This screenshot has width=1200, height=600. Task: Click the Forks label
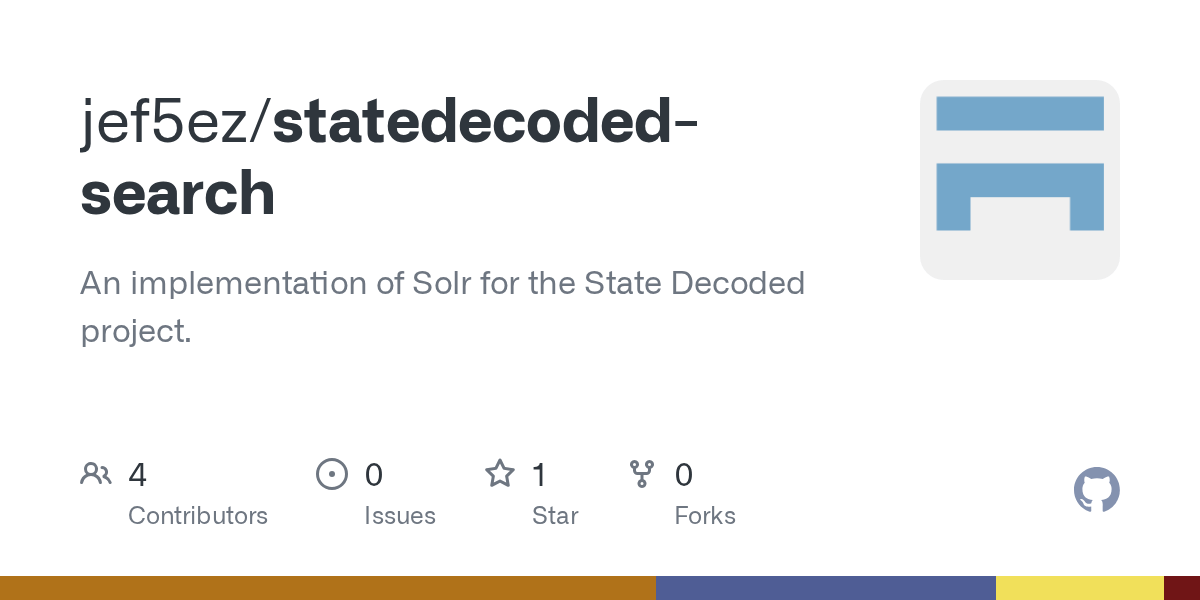[x=705, y=516]
